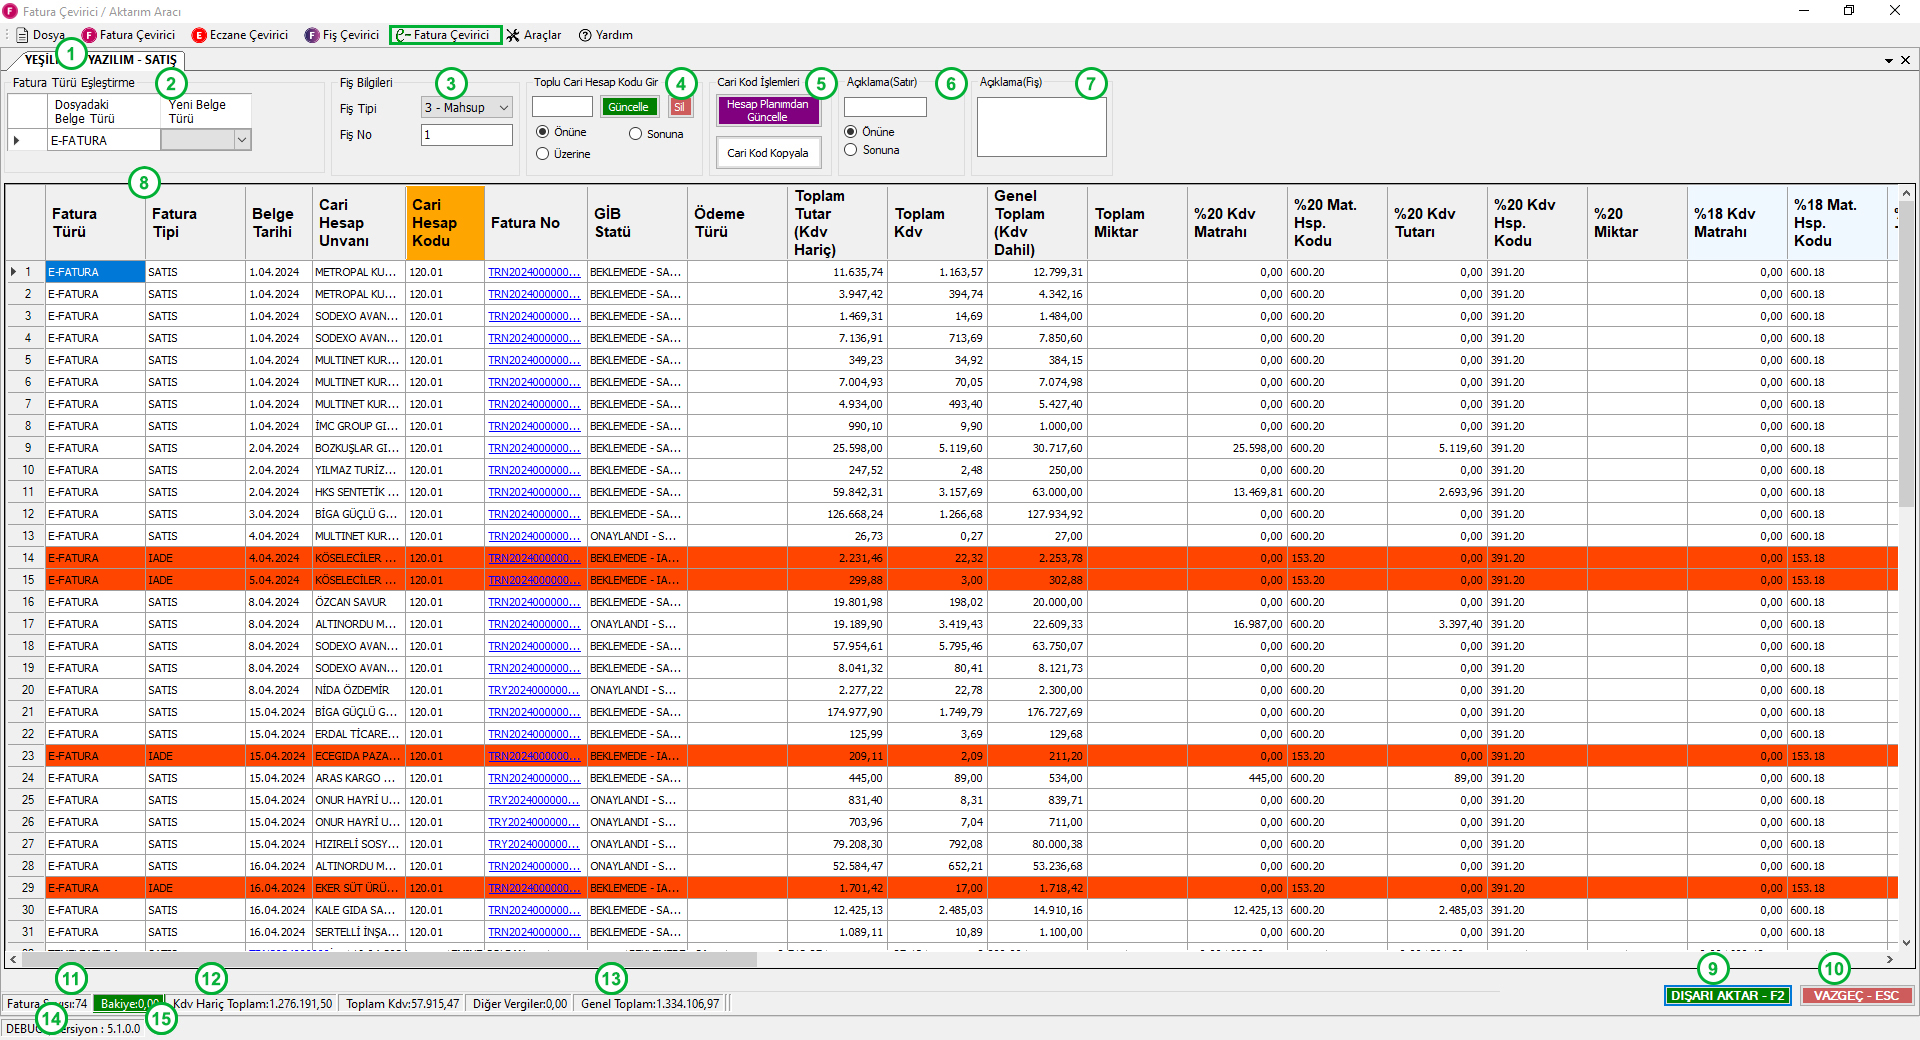Click the Belge Tarihi column header
Screen dimensions: 1920x1040
[279, 222]
